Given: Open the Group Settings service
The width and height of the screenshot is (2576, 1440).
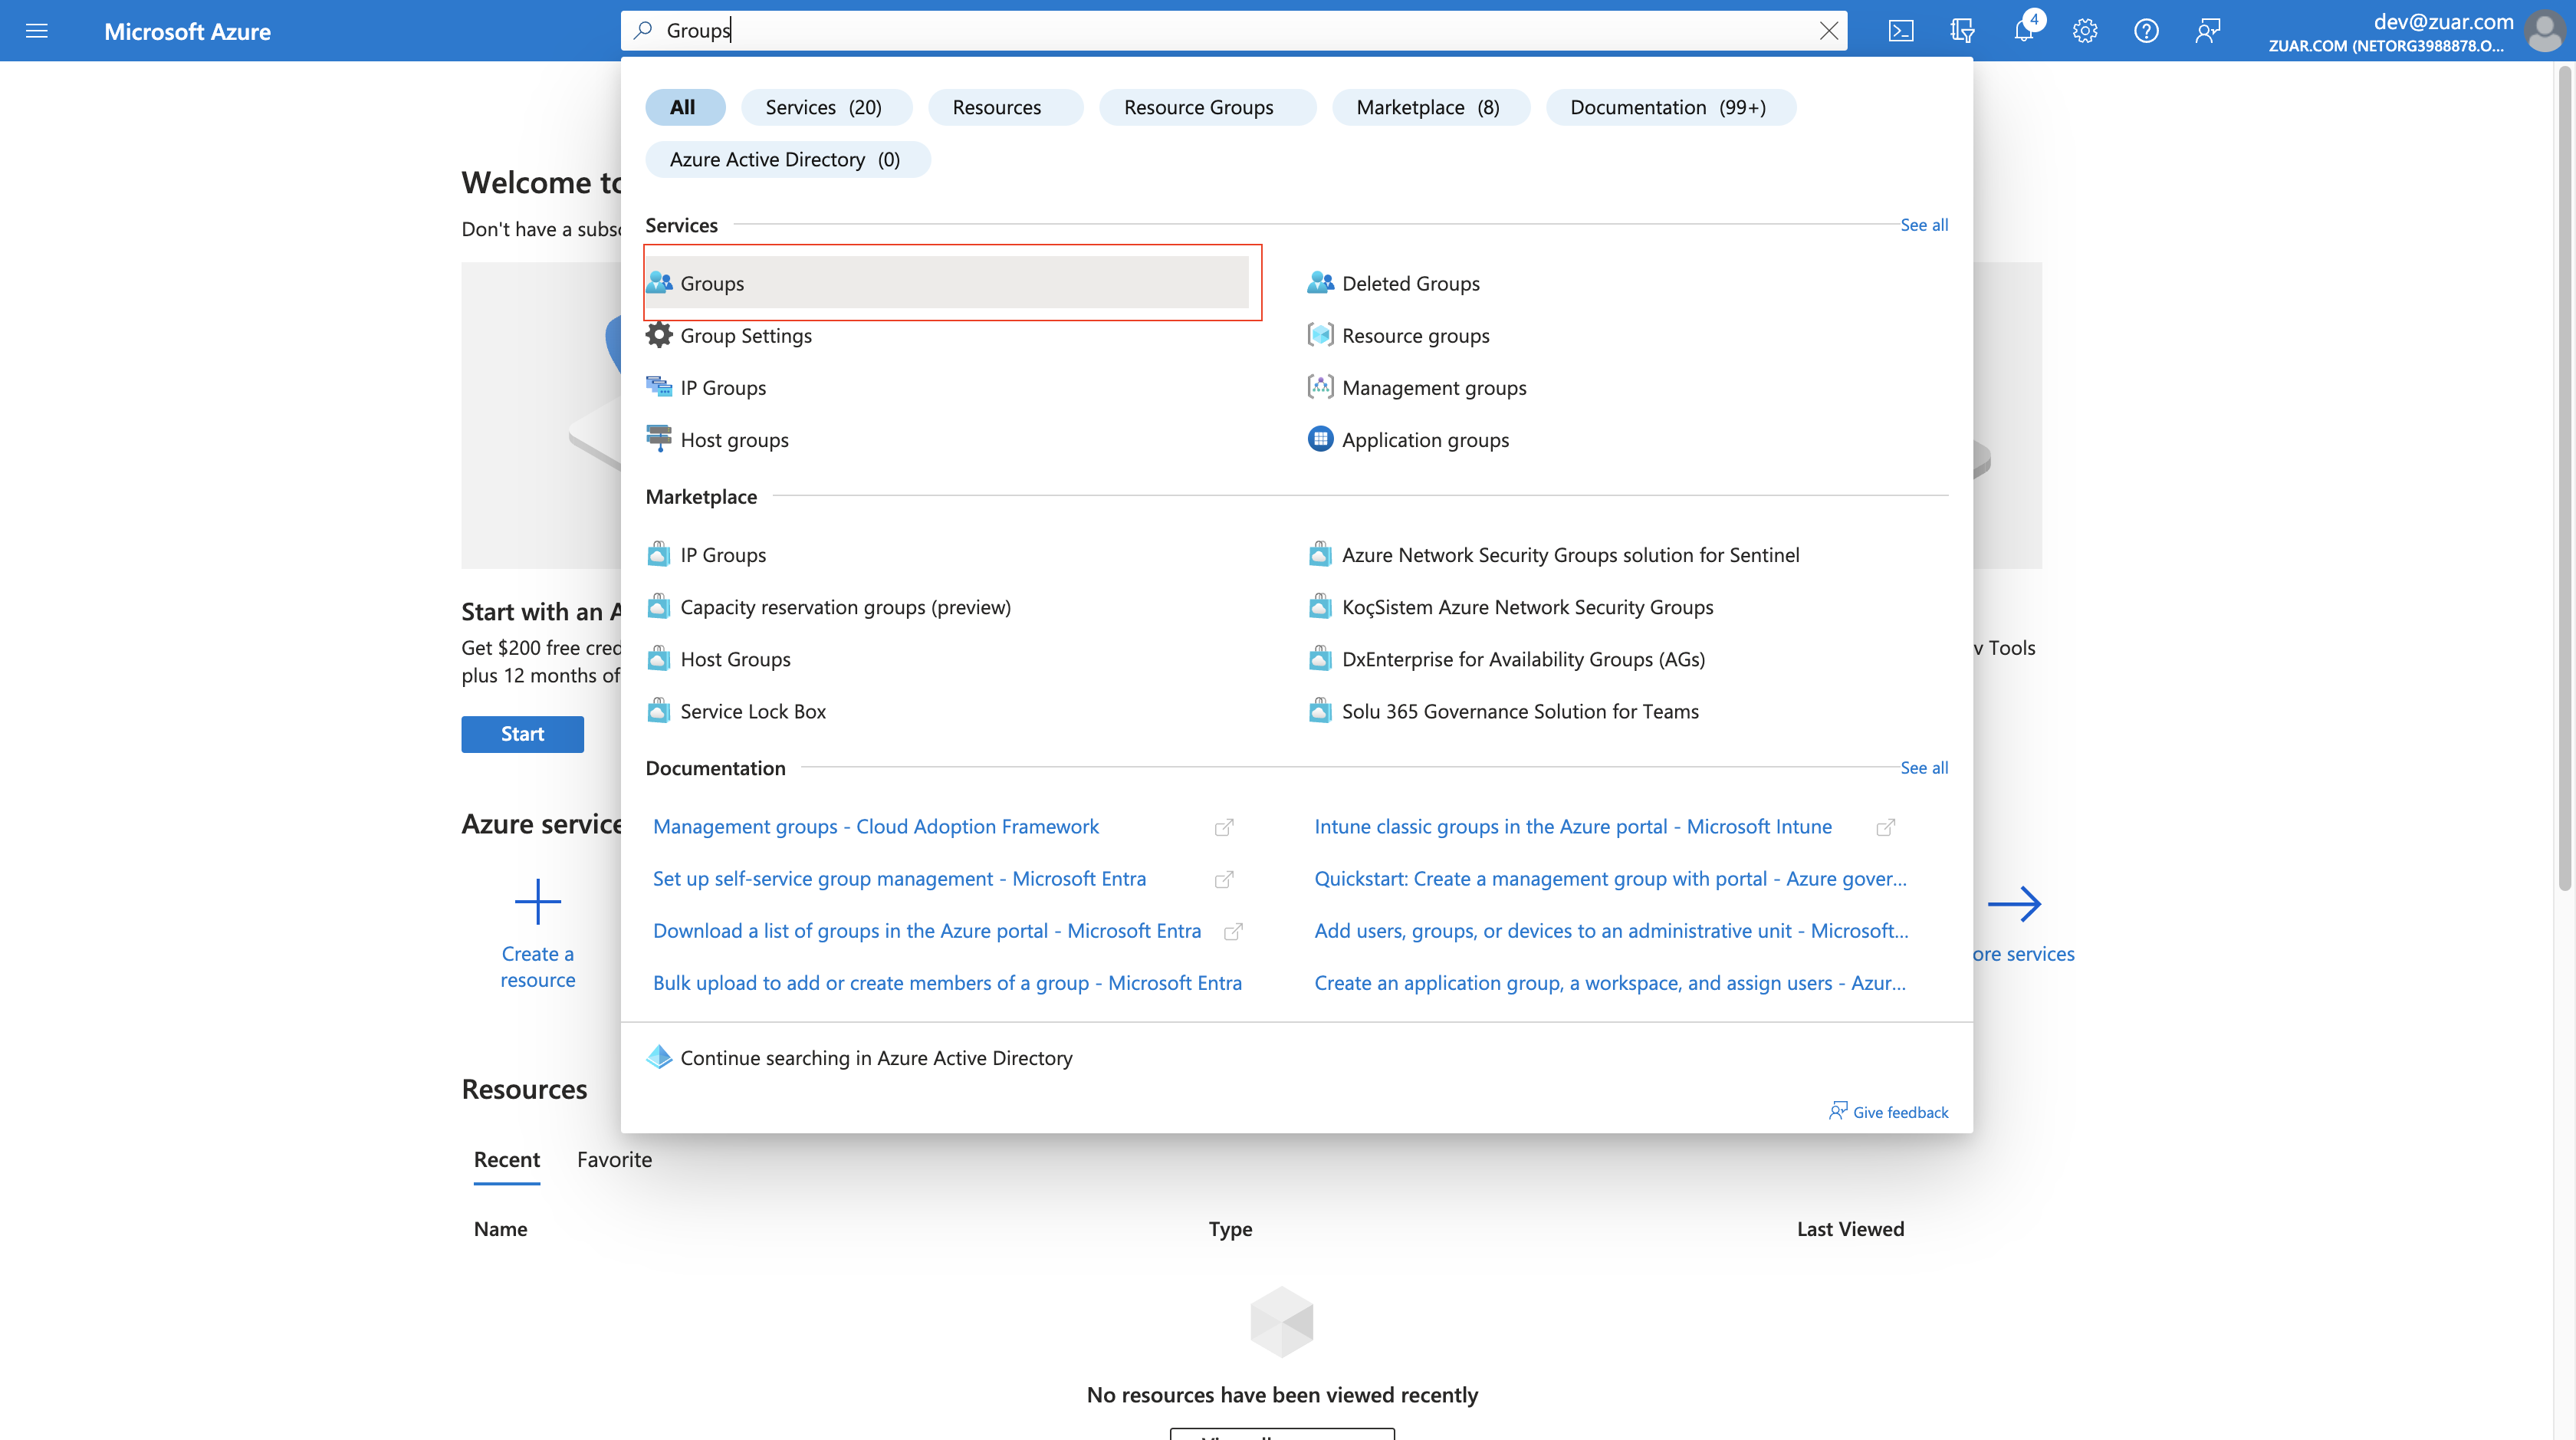Looking at the screenshot, I should click(x=947, y=335).
